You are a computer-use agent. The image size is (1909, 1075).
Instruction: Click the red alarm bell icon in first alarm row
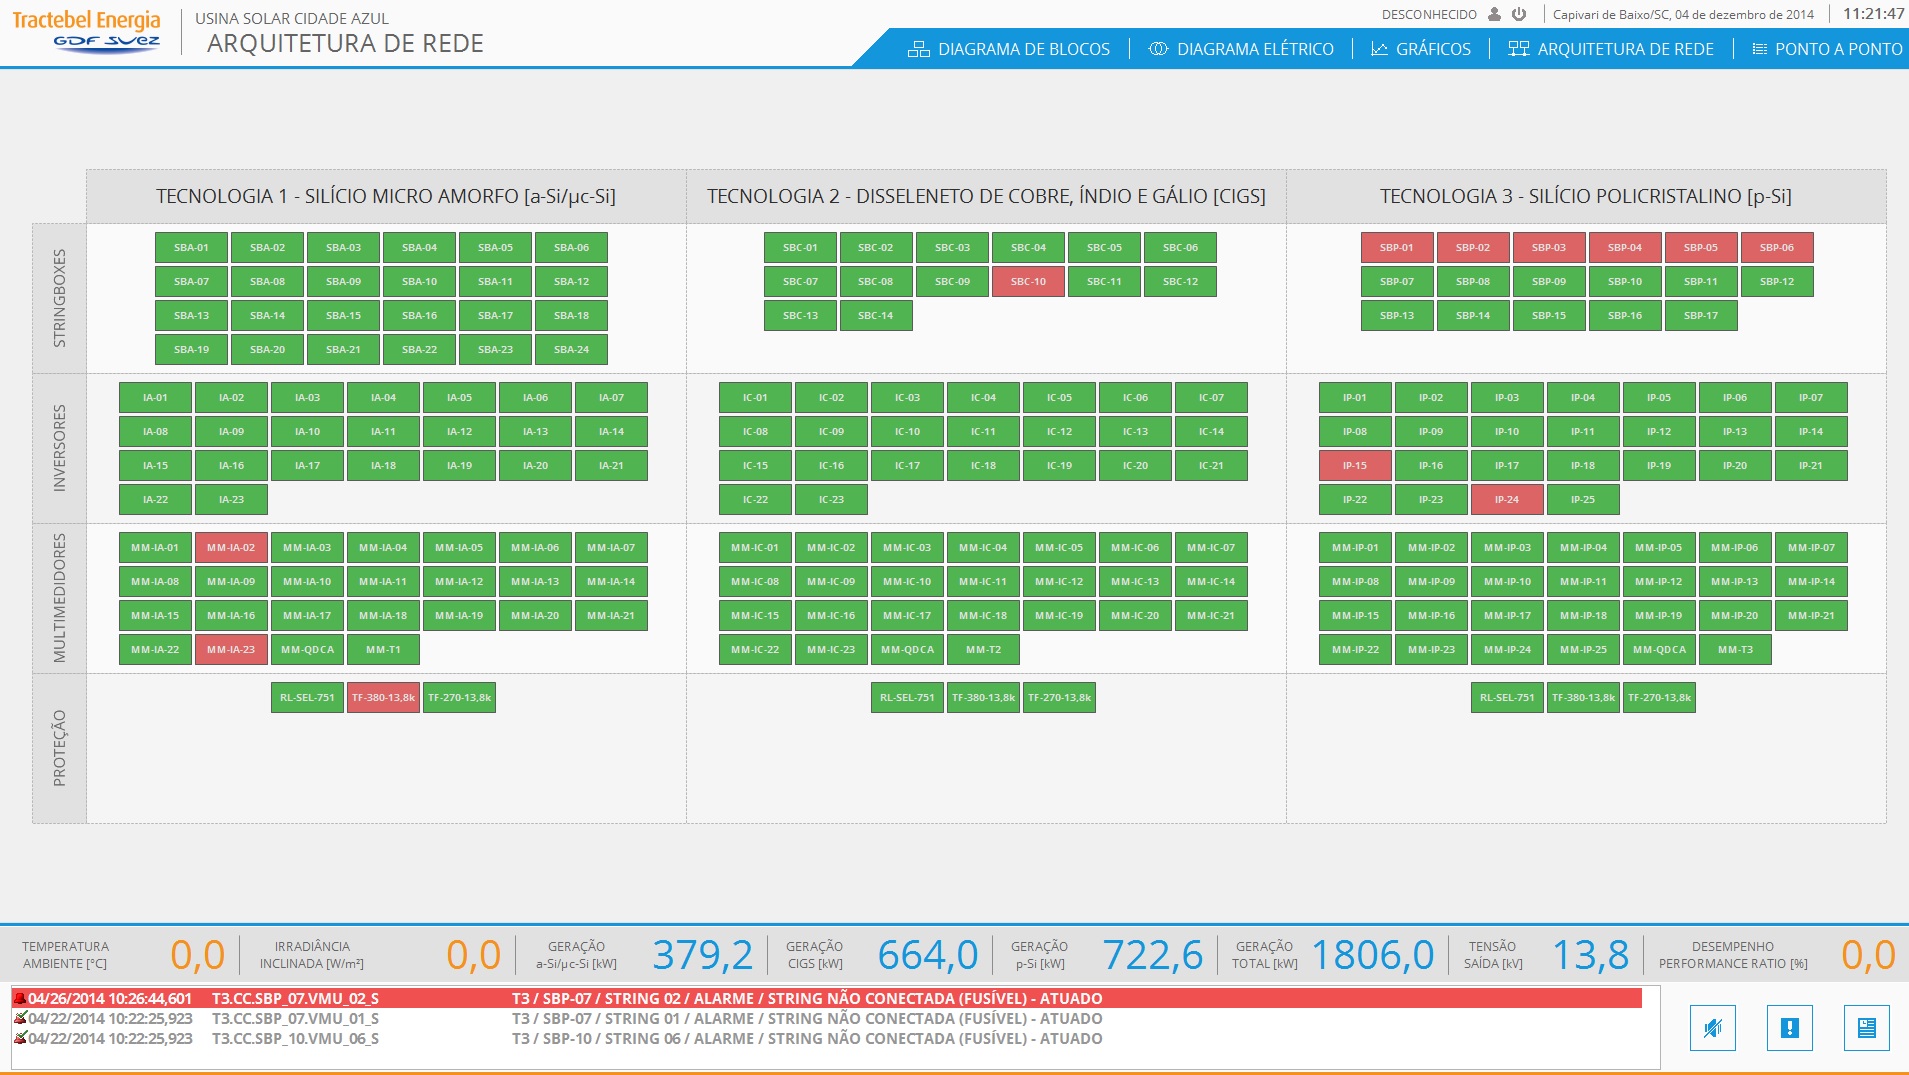tap(19, 998)
